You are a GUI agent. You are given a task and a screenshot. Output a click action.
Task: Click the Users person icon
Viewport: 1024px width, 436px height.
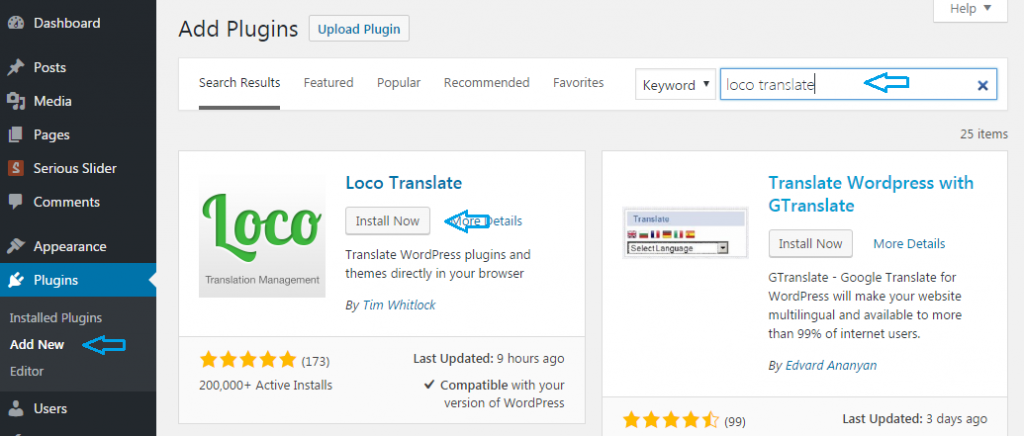(x=15, y=409)
